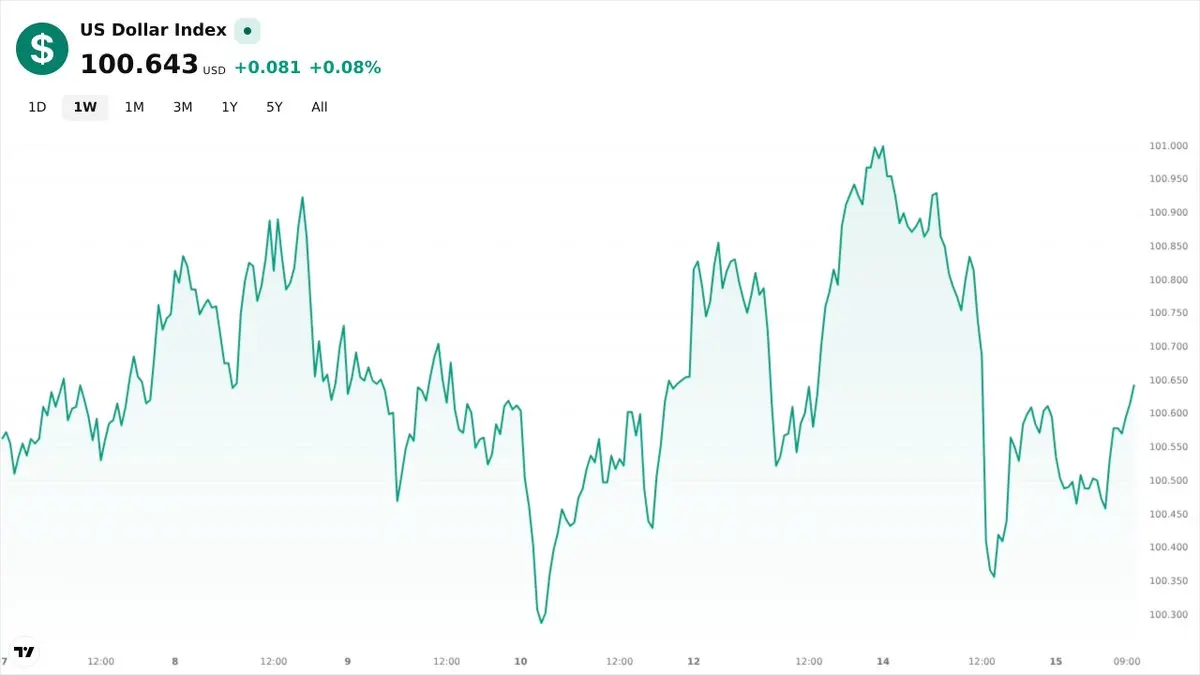Click the +0.081 price change
1200x675 pixels.
click(x=267, y=67)
